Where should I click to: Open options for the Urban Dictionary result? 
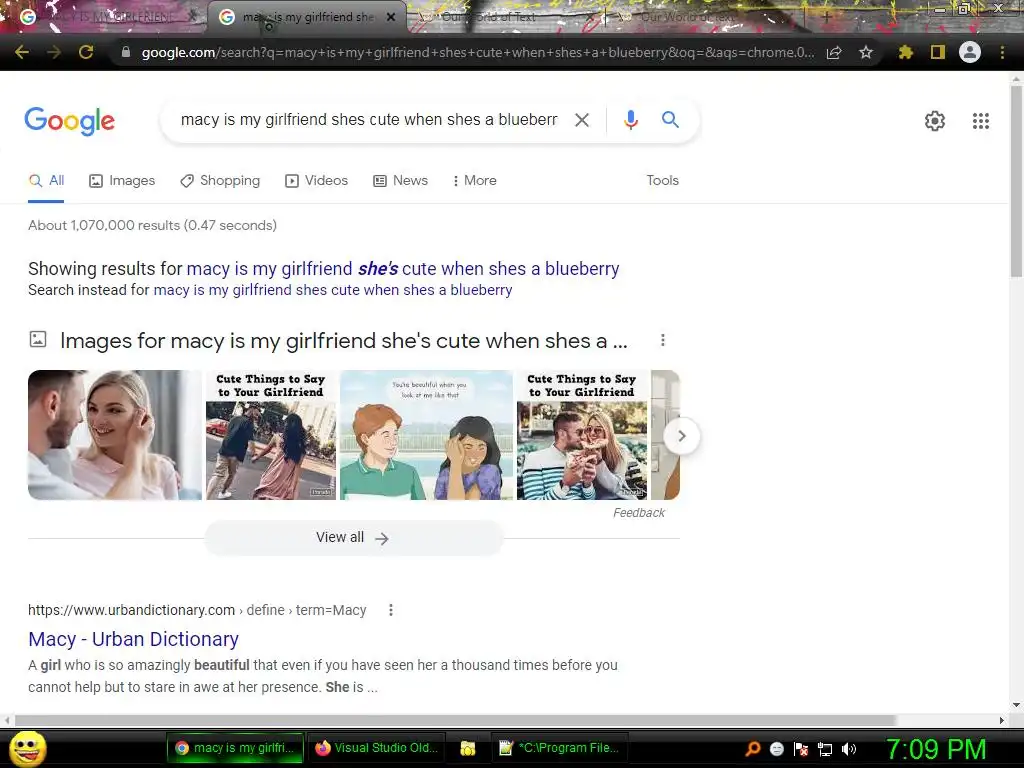391,610
